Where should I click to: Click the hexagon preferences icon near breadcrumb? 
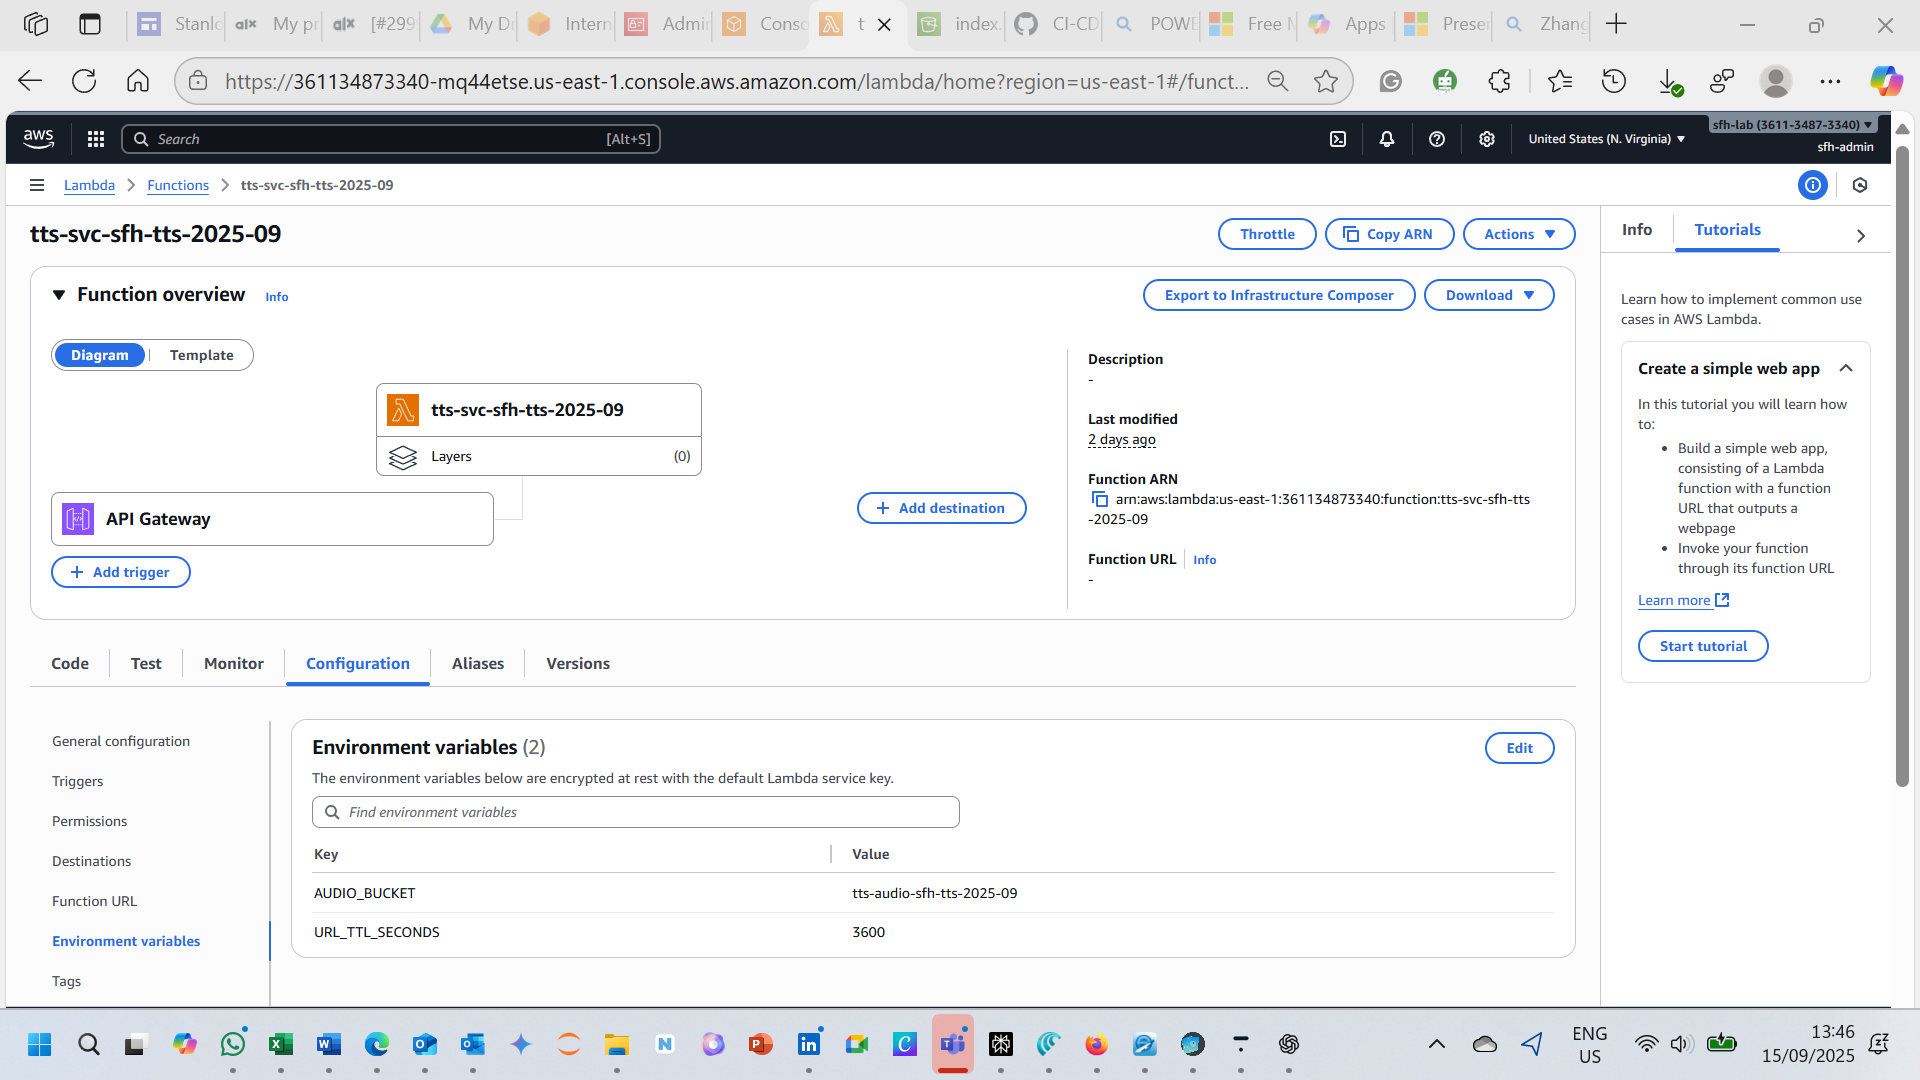pyautogui.click(x=1860, y=185)
